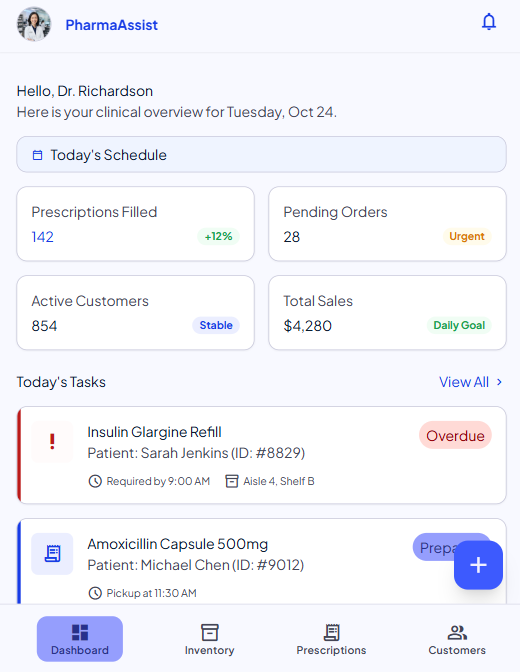
Task: Tap the floating plus add button
Action: click(478, 565)
